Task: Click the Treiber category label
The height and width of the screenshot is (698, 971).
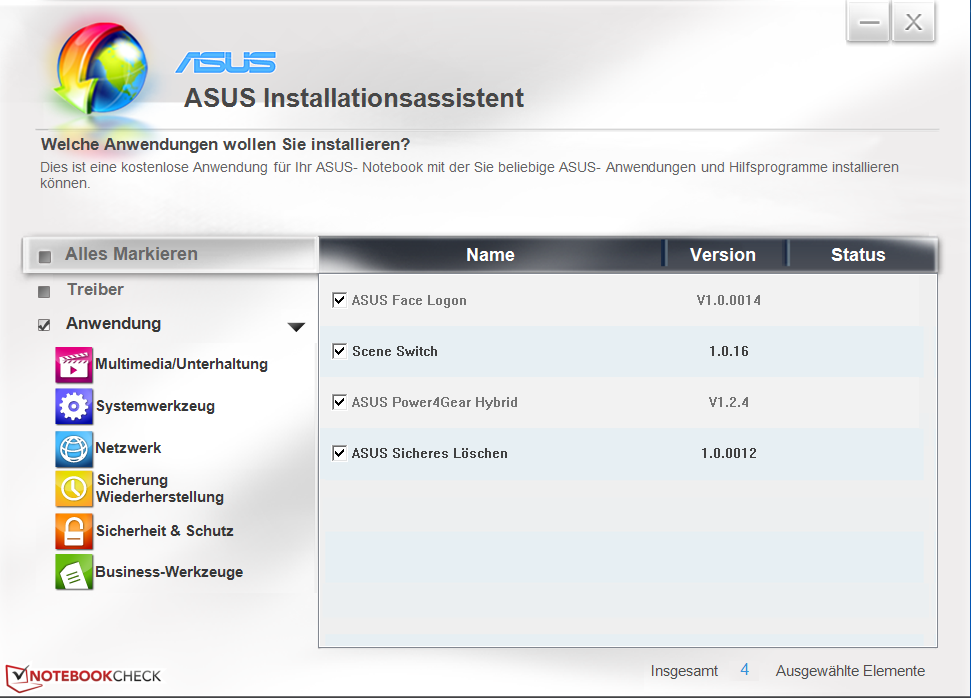Action: [x=95, y=290]
